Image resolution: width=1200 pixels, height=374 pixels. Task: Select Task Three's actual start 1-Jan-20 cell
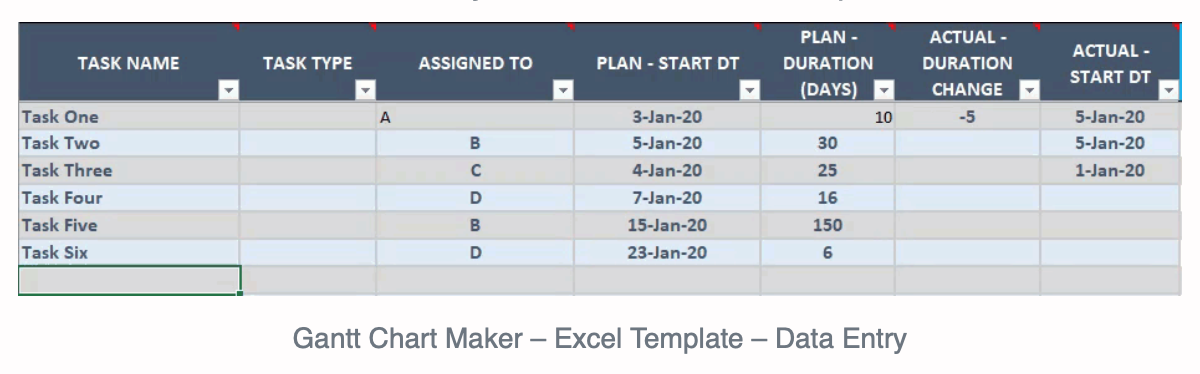coord(1110,171)
